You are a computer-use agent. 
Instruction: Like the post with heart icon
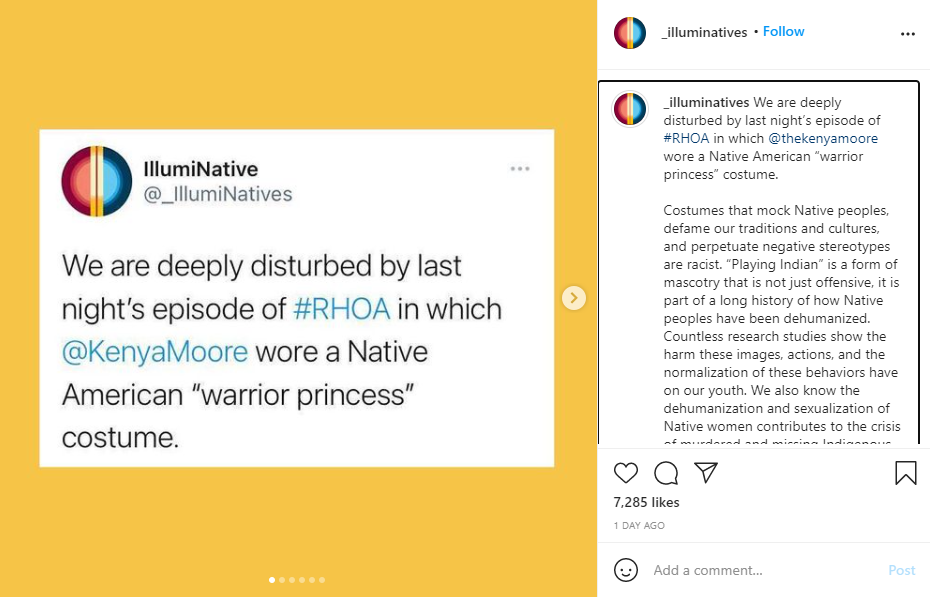click(x=626, y=473)
